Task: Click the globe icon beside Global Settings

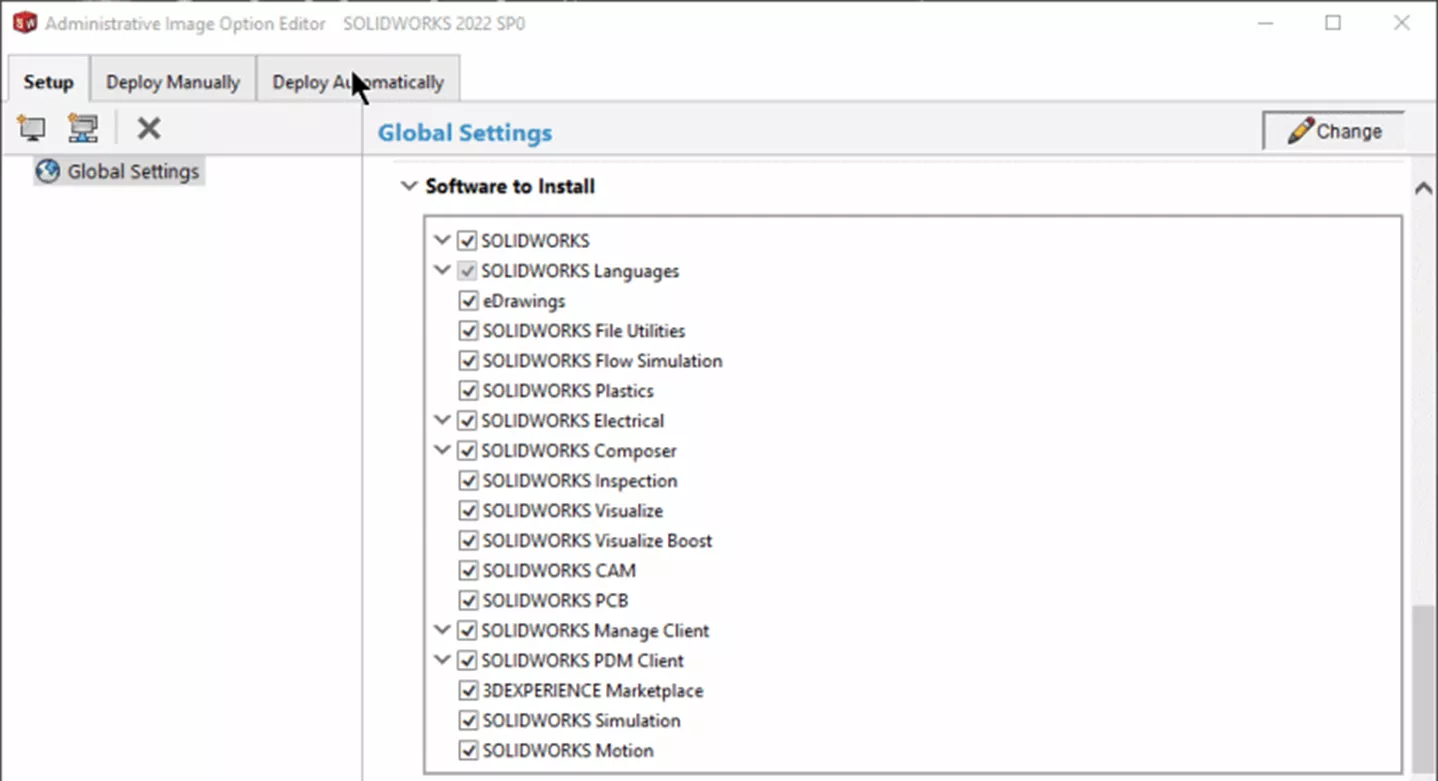Action: (47, 171)
